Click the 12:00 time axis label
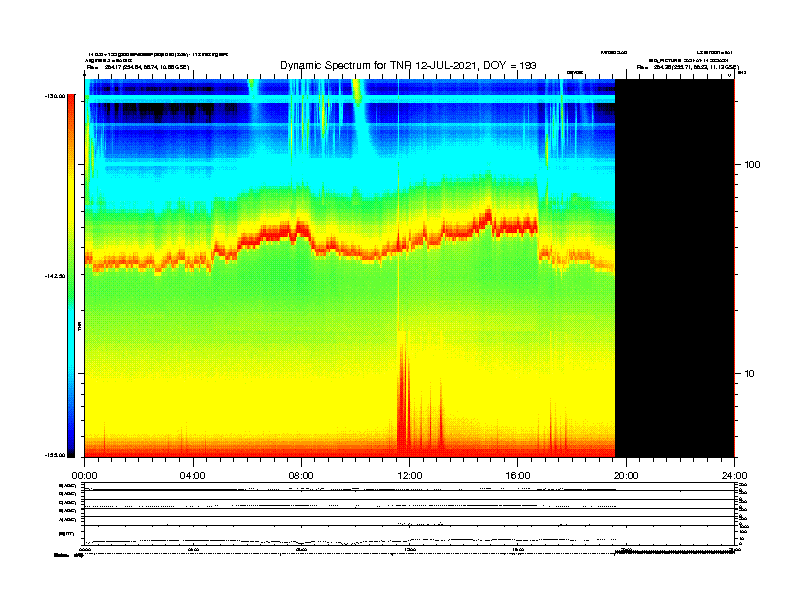The height and width of the screenshot is (612, 792). [x=410, y=476]
